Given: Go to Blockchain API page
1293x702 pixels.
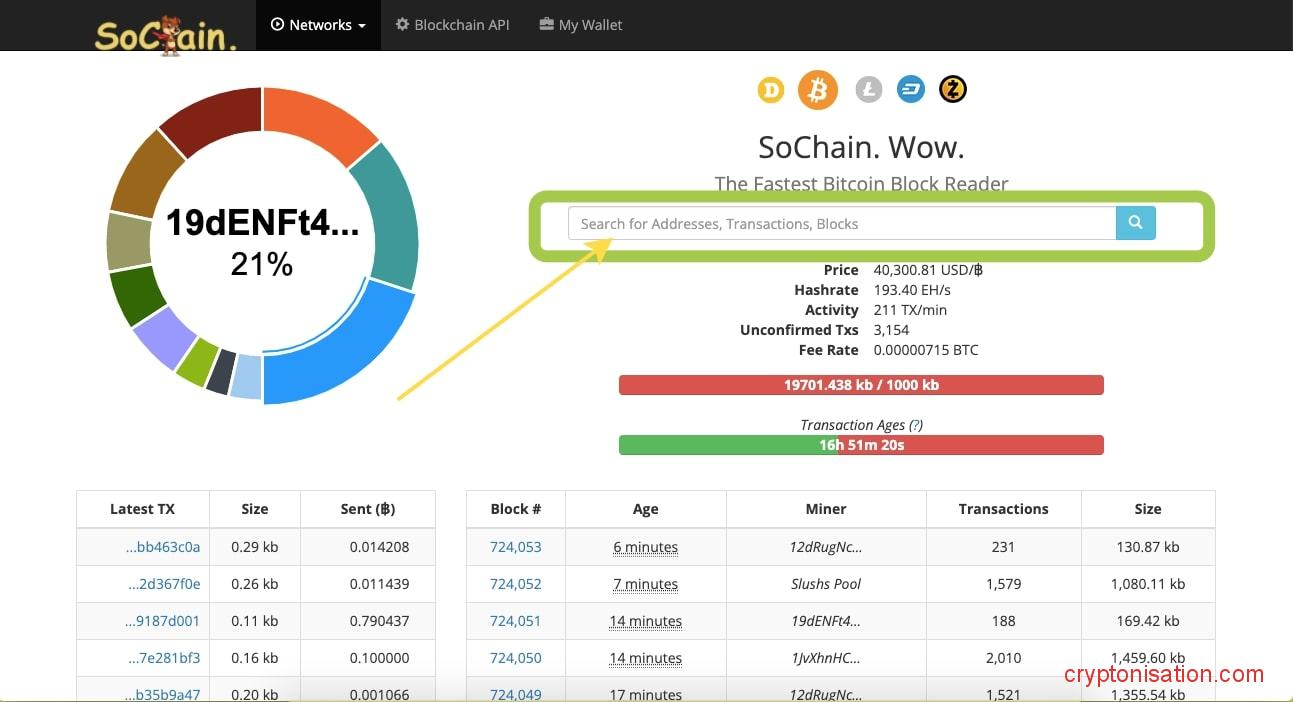Looking at the screenshot, I should pos(452,25).
